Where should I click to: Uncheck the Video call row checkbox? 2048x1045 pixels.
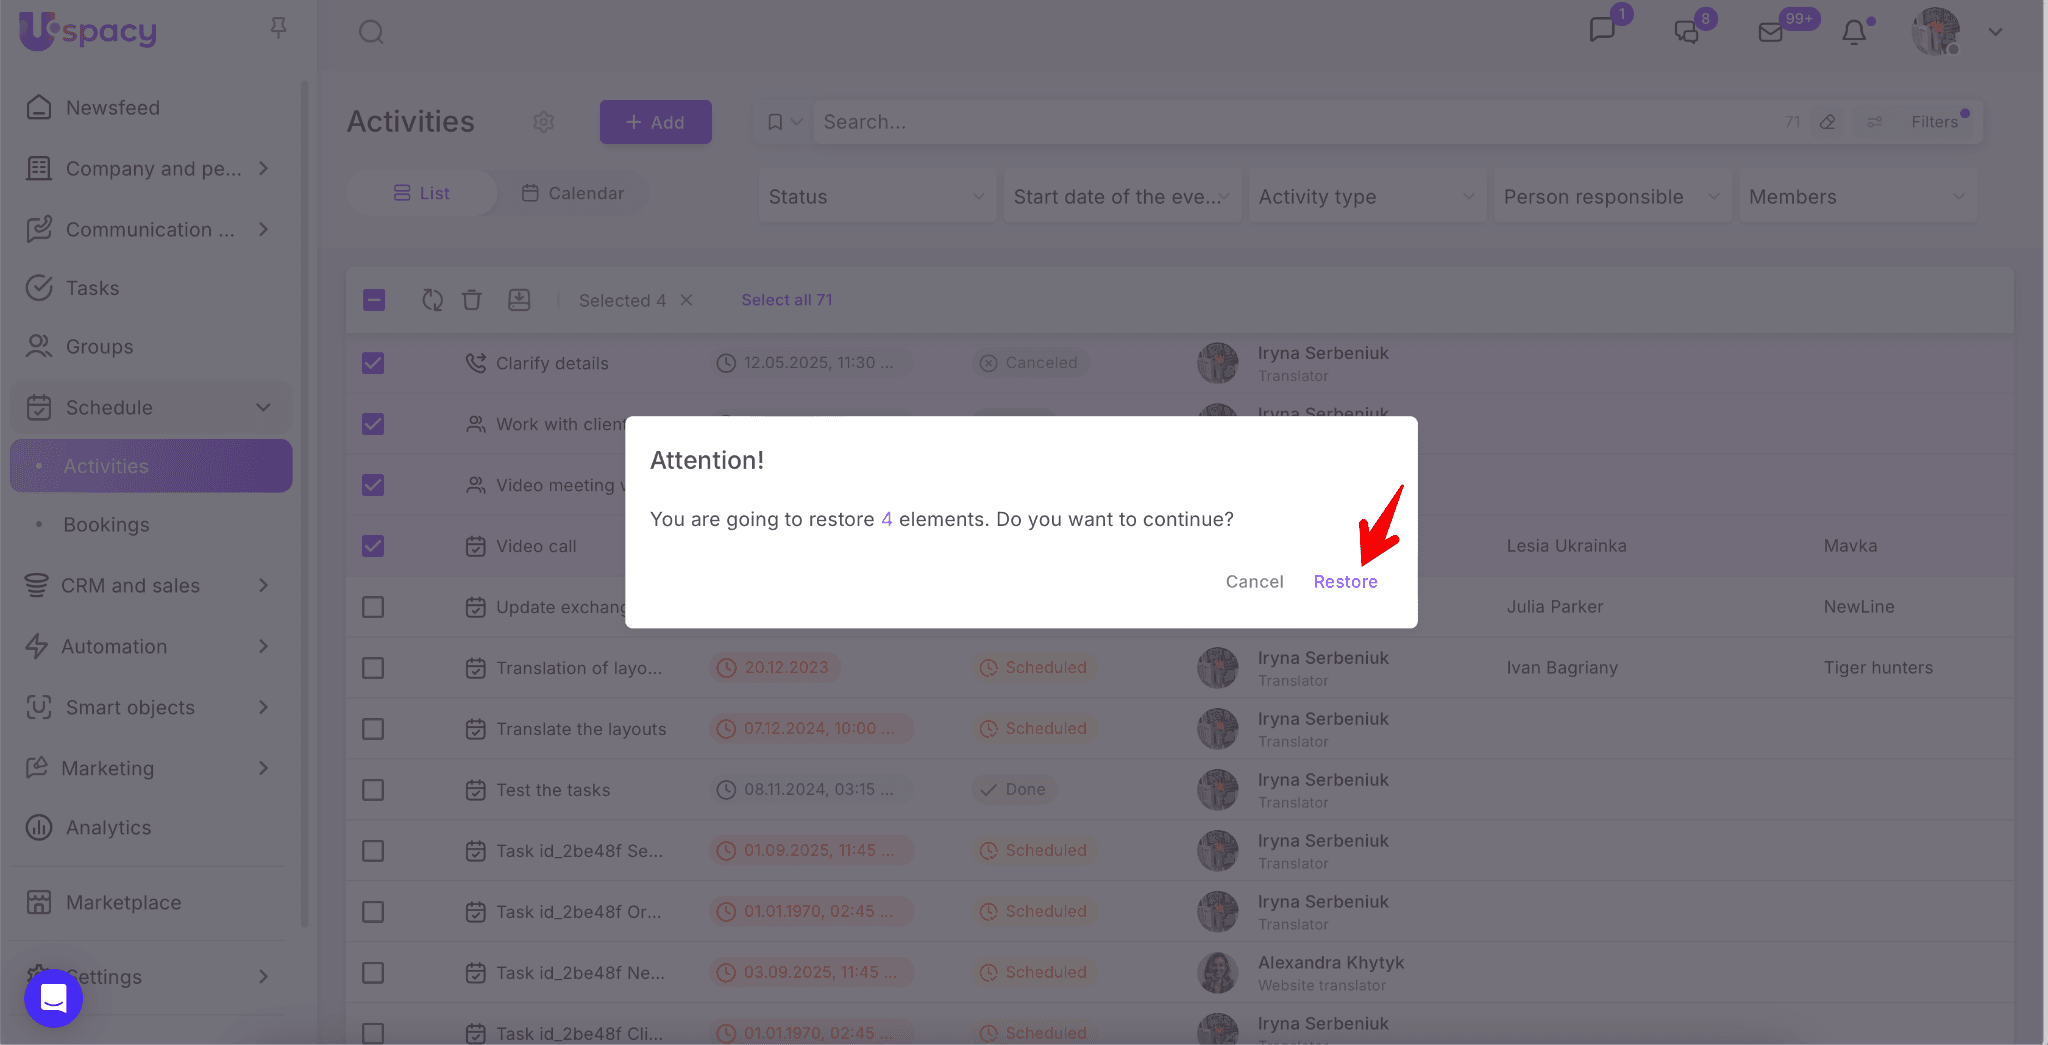click(373, 546)
